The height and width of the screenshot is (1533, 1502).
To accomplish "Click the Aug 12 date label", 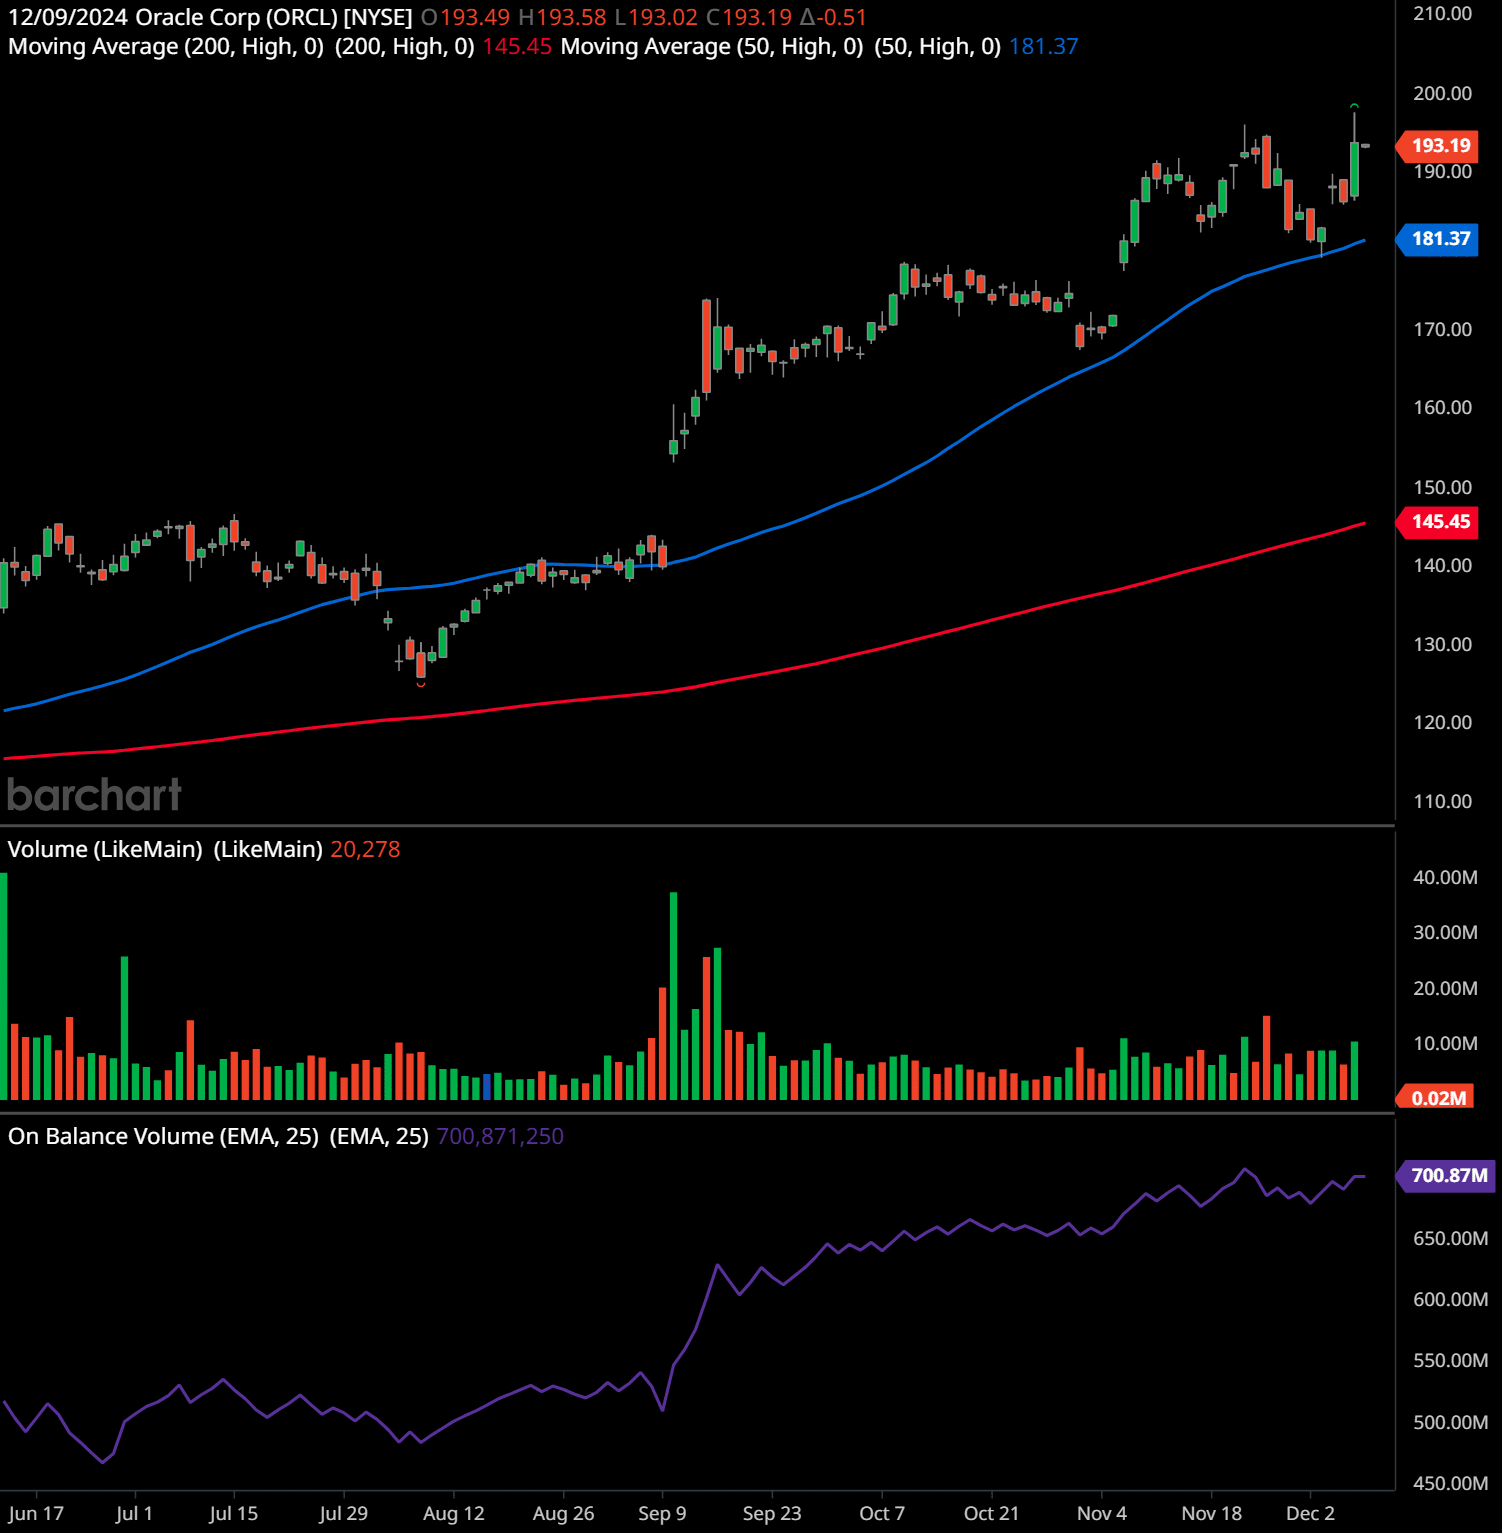I will pyautogui.click(x=453, y=1513).
